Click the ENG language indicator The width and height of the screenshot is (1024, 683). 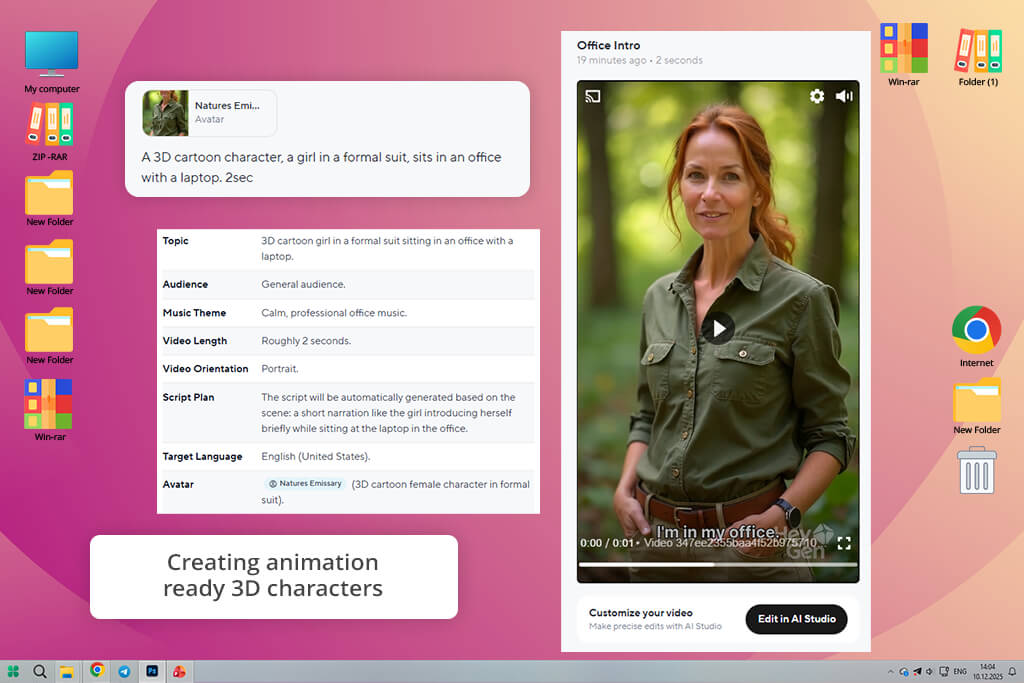(x=959, y=671)
